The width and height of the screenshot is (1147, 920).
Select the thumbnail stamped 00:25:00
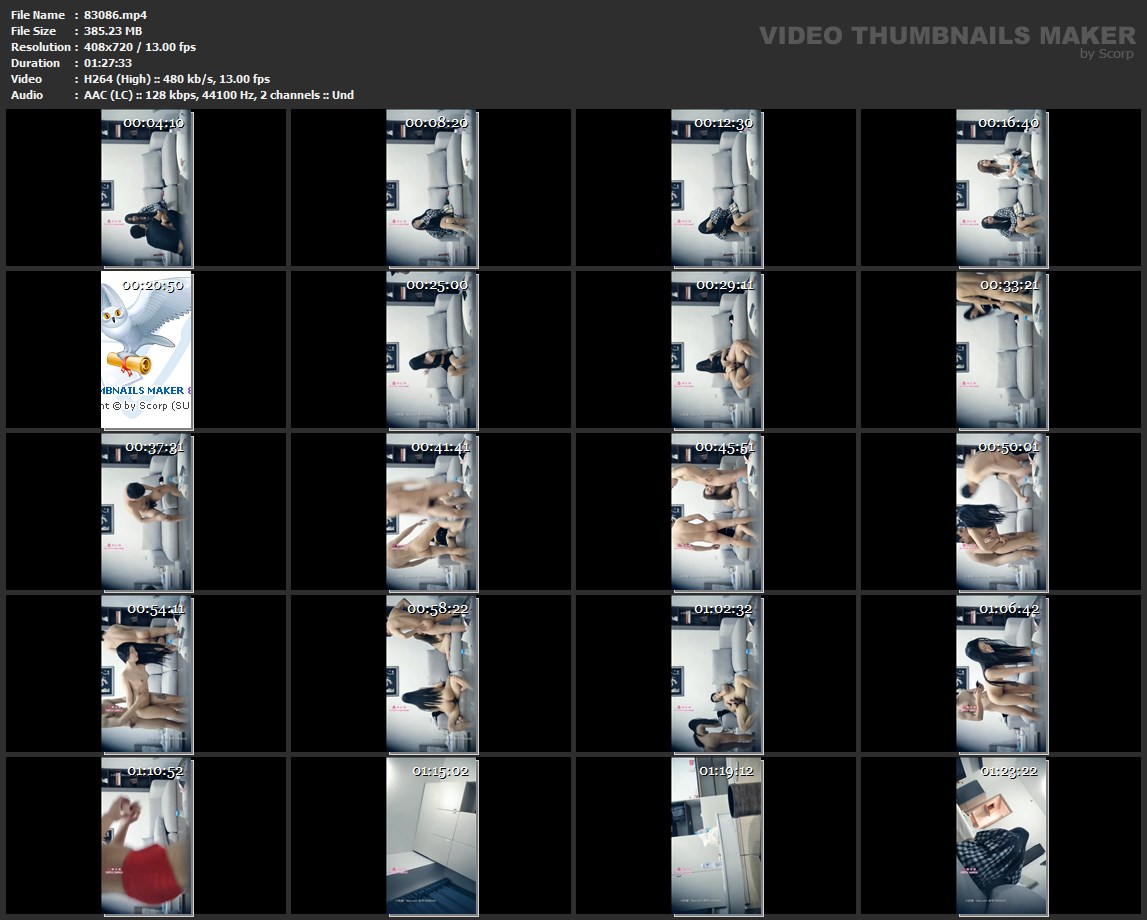431,350
